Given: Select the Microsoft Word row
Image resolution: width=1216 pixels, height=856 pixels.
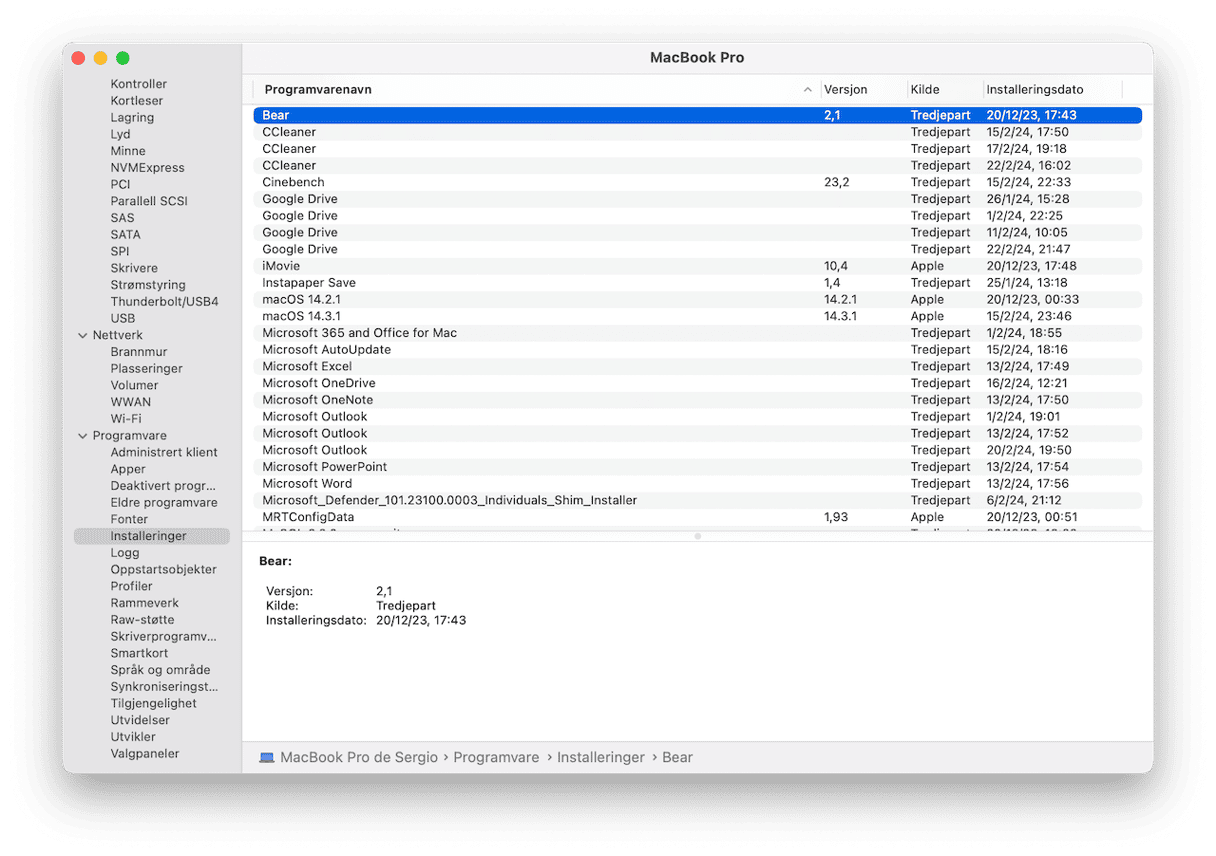Looking at the screenshot, I should [x=697, y=484].
